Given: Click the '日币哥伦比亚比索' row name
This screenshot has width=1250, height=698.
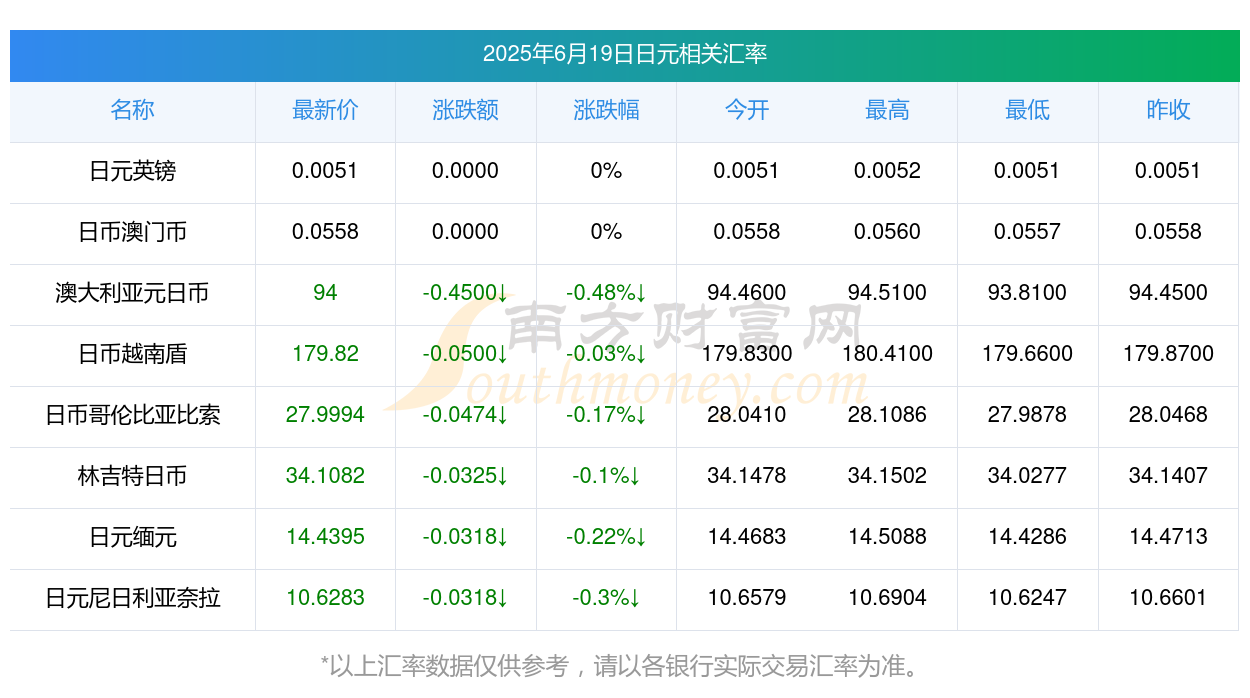Looking at the screenshot, I should 132,415.
